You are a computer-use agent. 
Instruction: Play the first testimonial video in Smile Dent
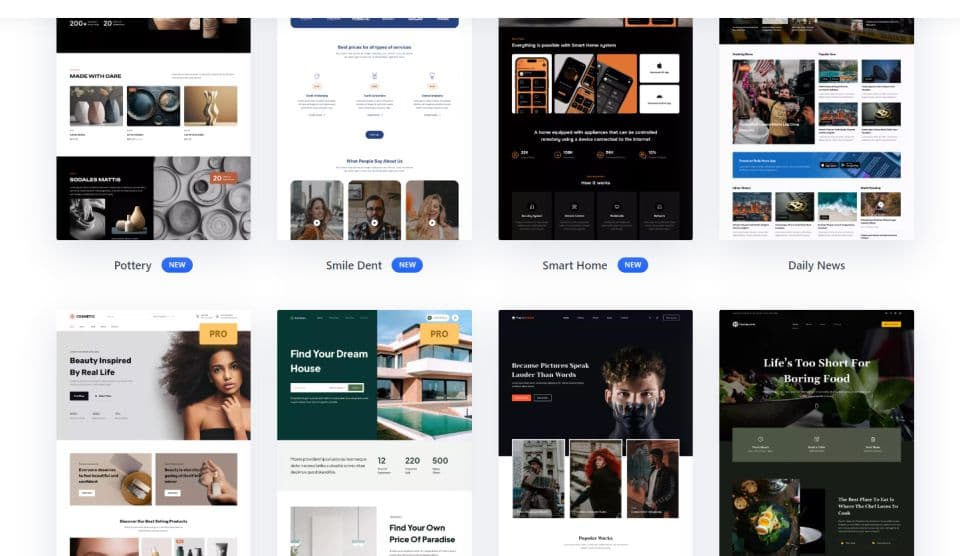[x=317, y=223]
